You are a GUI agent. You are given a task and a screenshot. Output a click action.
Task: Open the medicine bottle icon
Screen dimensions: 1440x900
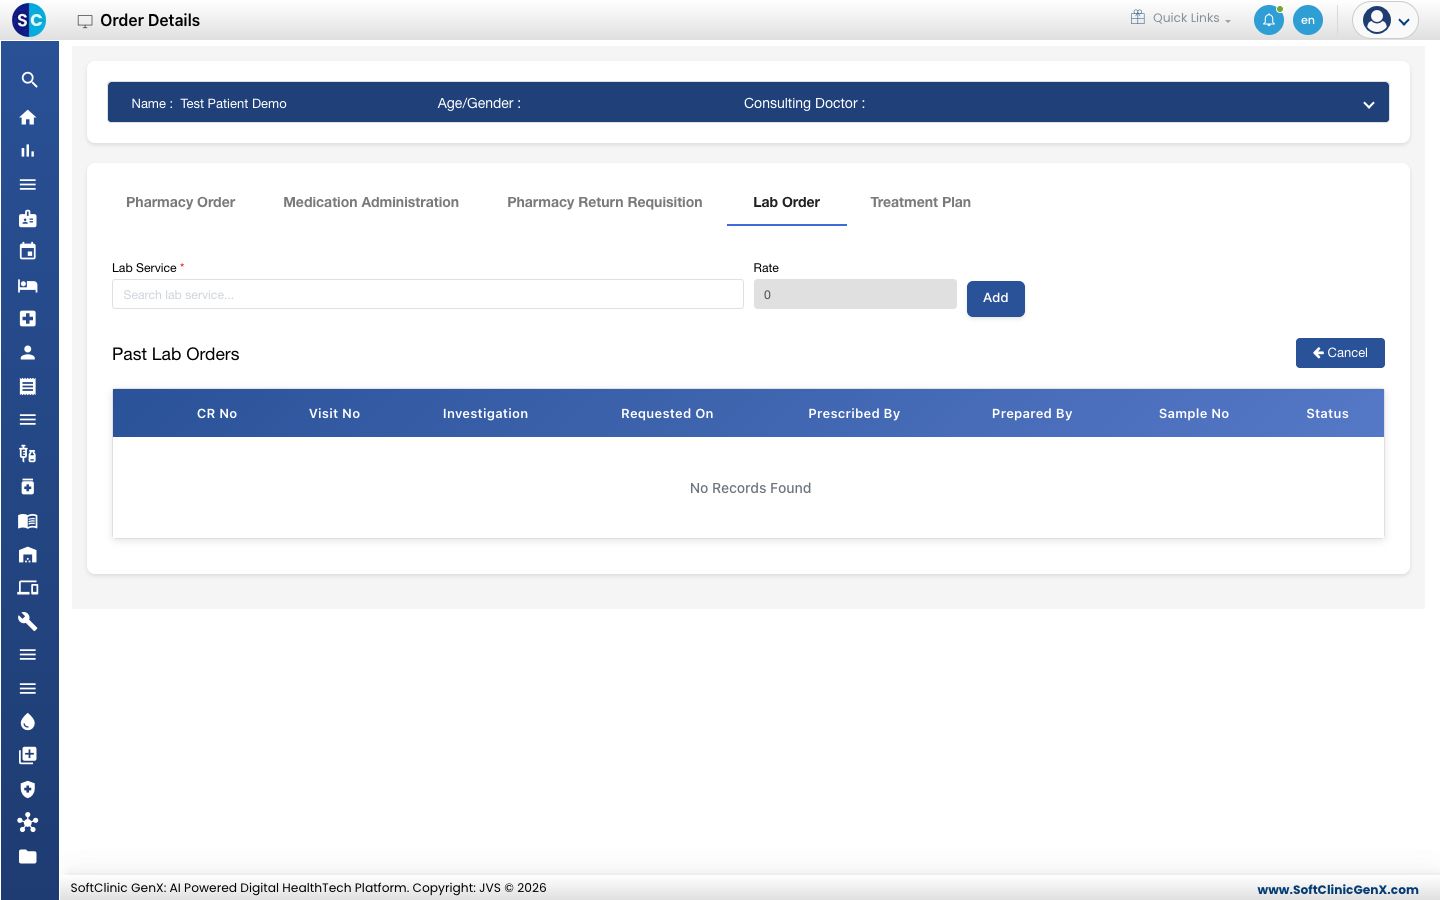pos(28,487)
